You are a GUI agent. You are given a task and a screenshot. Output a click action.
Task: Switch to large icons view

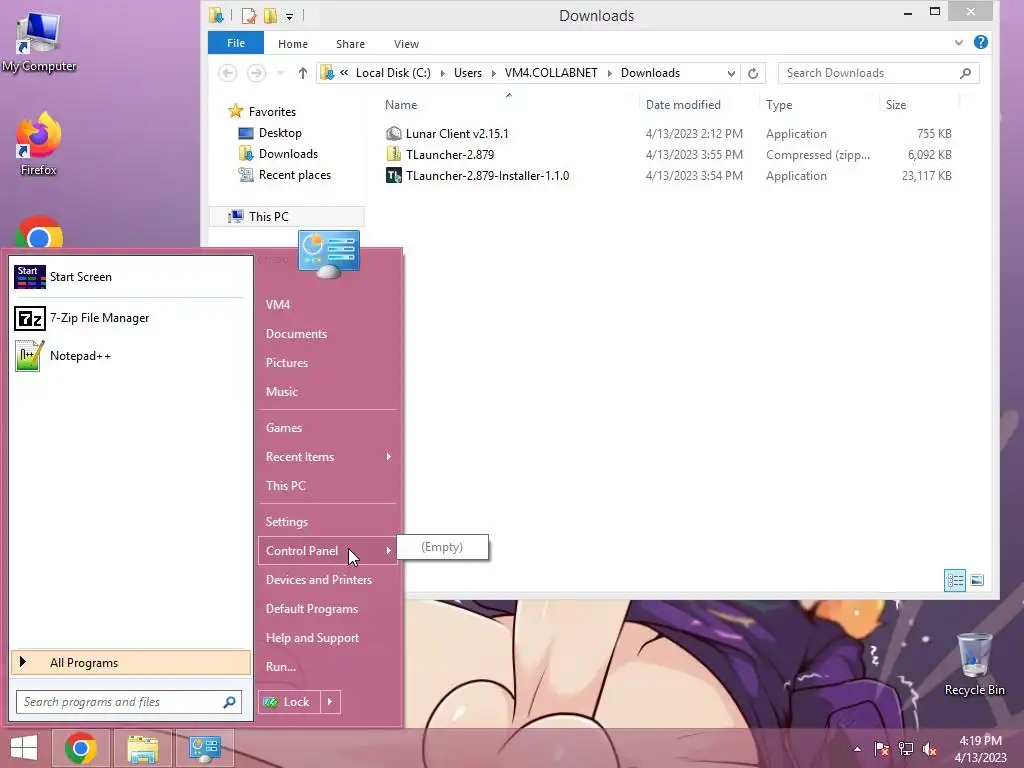click(x=977, y=580)
